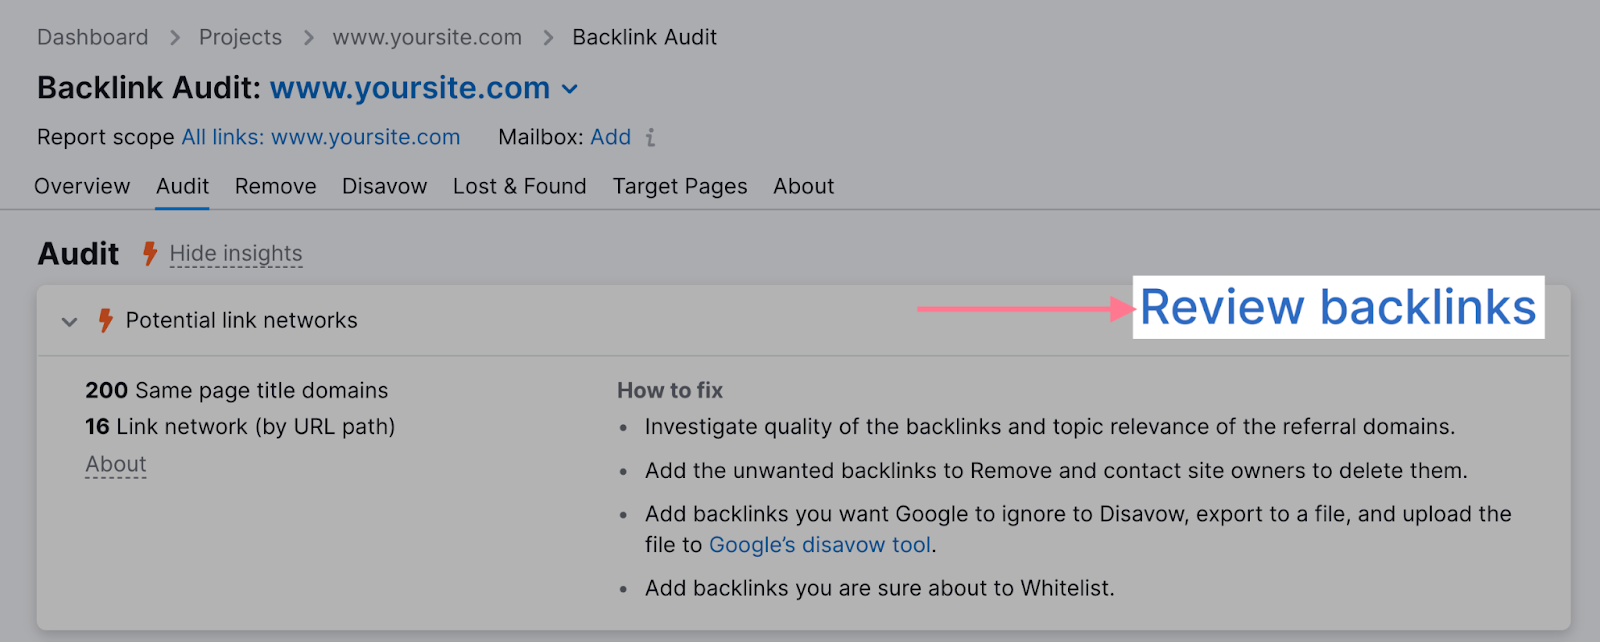Go to Projects in the breadcrumb
The width and height of the screenshot is (1600, 642).
[x=240, y=38]
